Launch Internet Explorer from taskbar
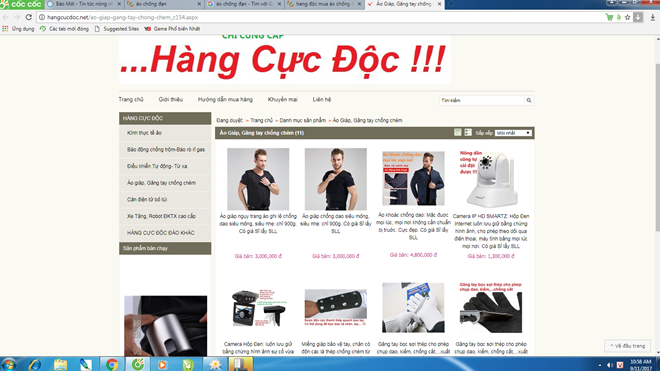Screen dimensions: 660x371 click(35, 364)
